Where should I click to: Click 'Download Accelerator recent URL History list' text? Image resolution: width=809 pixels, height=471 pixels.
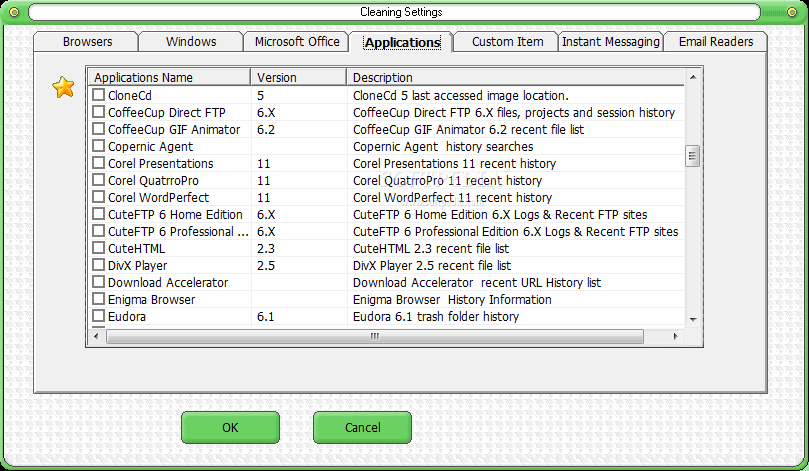point(477,283)
